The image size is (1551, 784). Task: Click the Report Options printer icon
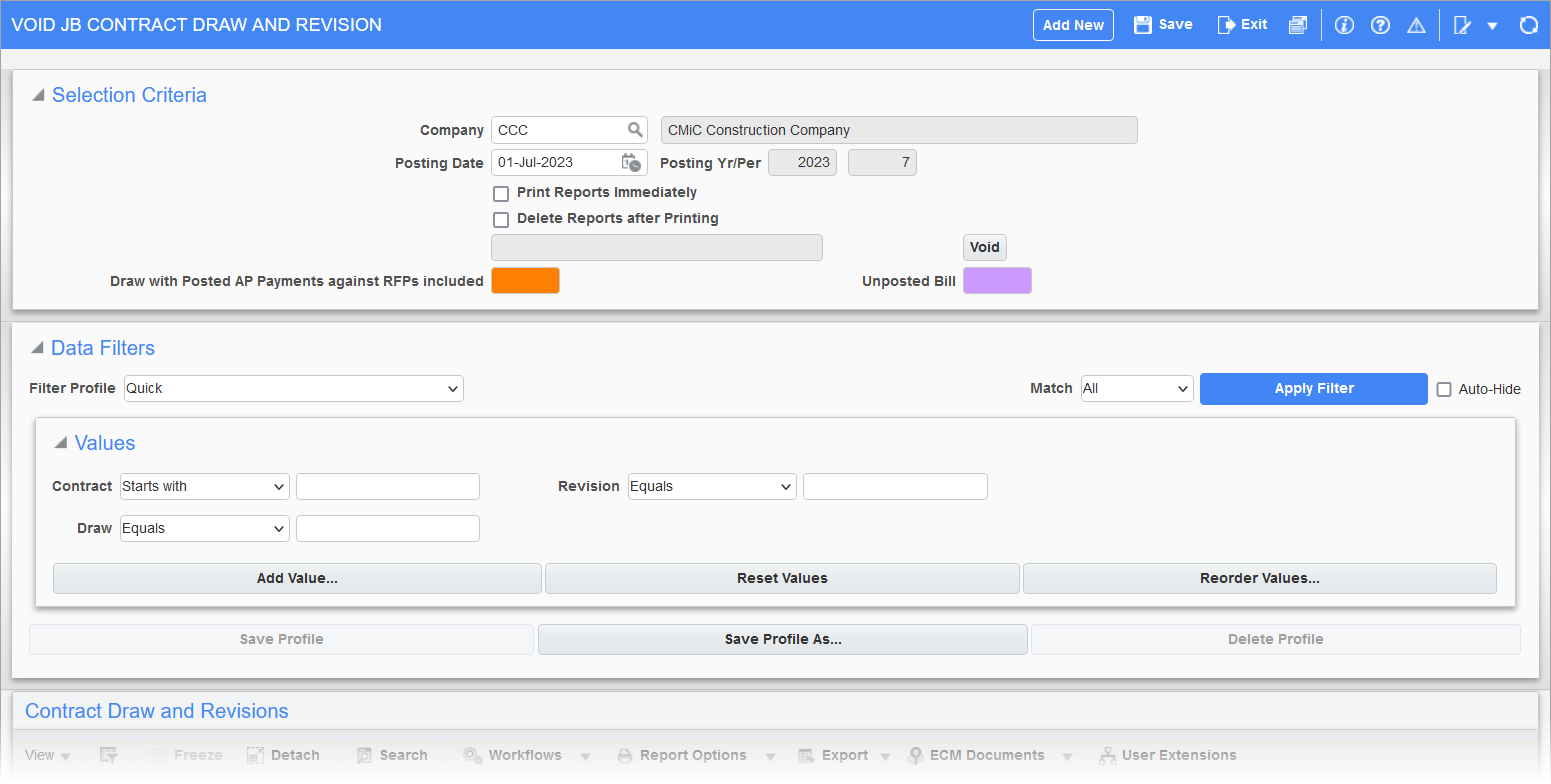pos(625,755)
